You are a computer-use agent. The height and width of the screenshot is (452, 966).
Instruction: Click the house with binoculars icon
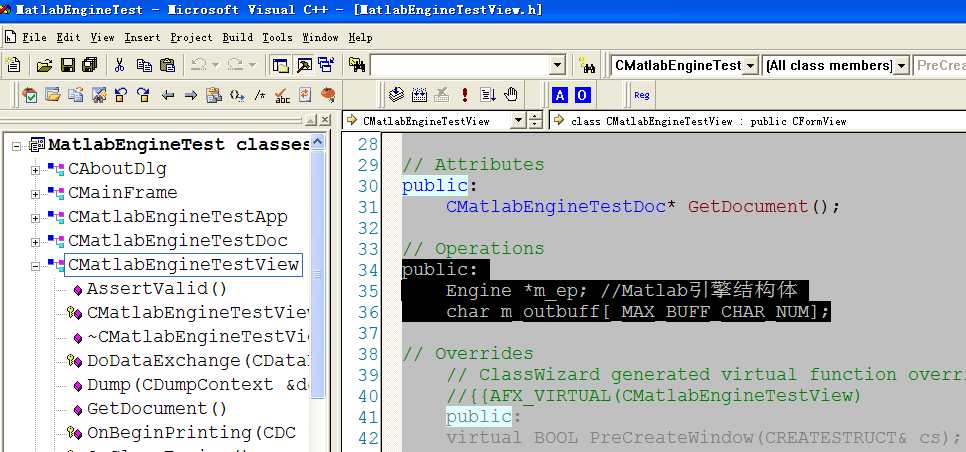pyautogui.click(x=99, y=95)
